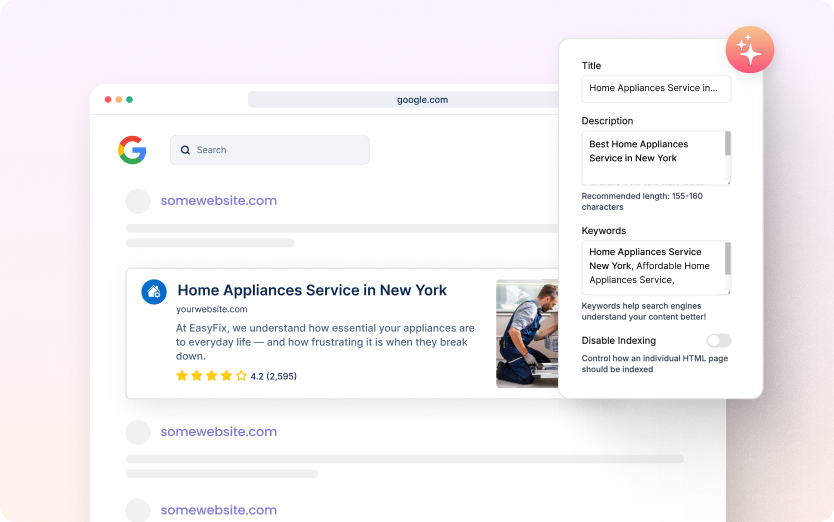Click the magnifier icon in the search box
834x522 pixels.
point(186,150)
